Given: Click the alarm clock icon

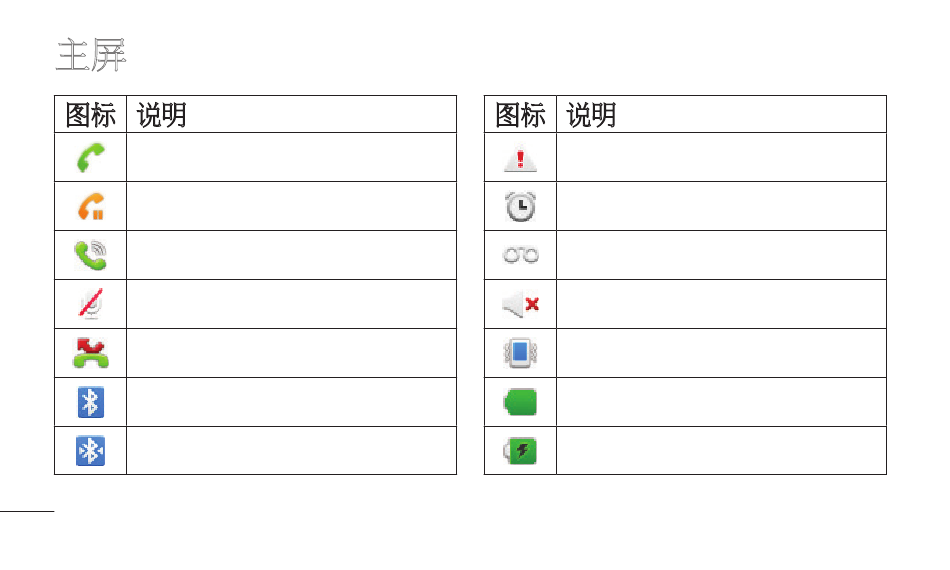Looking at the screenshot, I should (520, 207).
